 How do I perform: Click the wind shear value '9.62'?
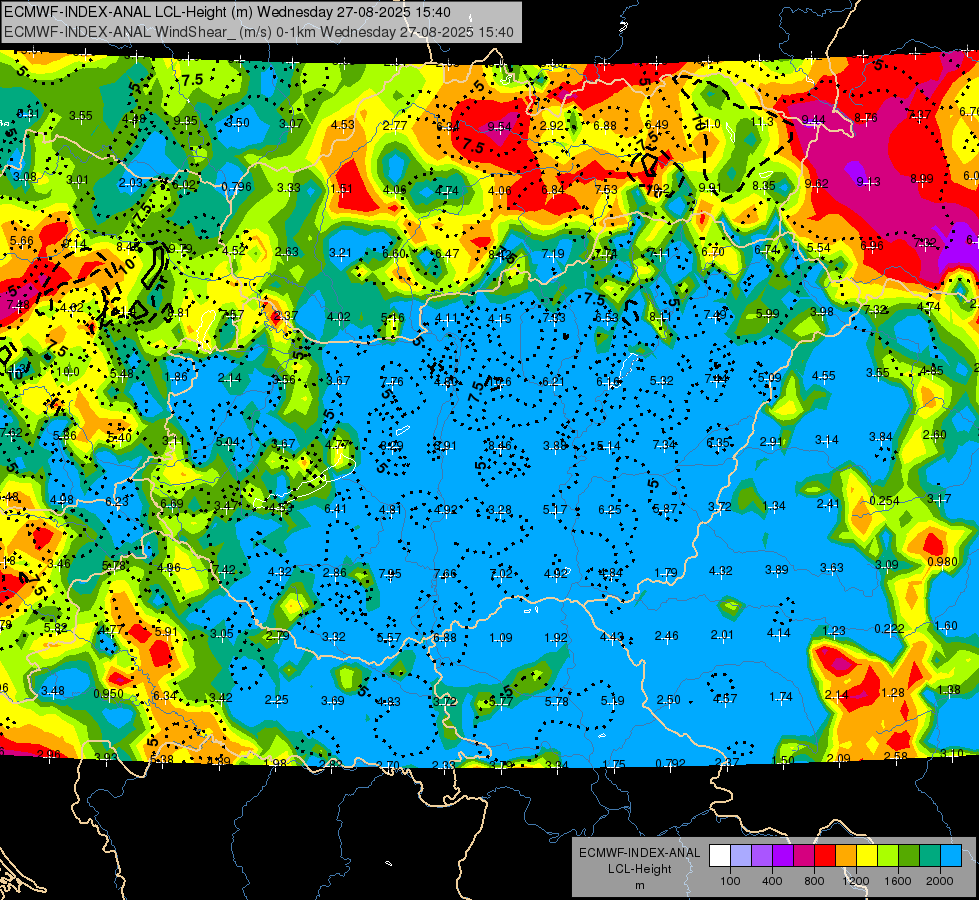(817, 184)
